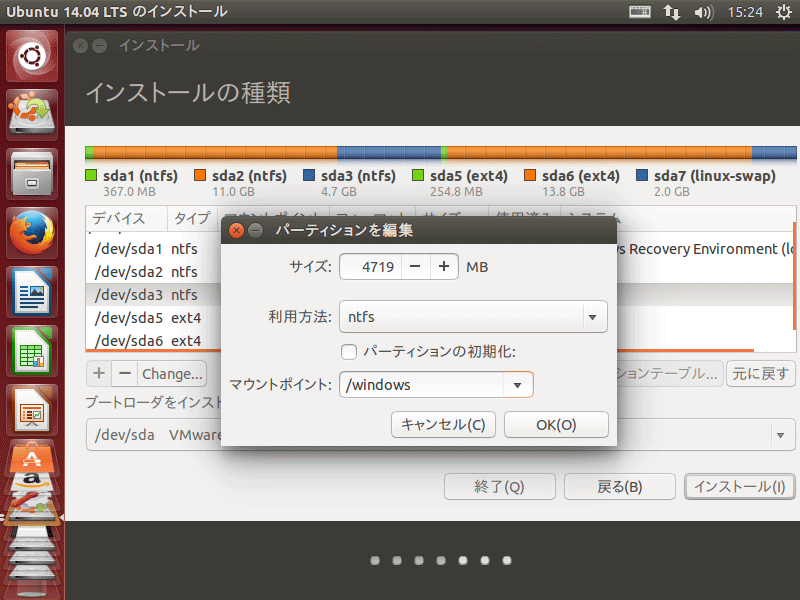Image resolution: width=800 pixels, height=600 pixels.
Task: Expand the 利用方法 ntfs dropdown
Action: [x=473, y=317]
